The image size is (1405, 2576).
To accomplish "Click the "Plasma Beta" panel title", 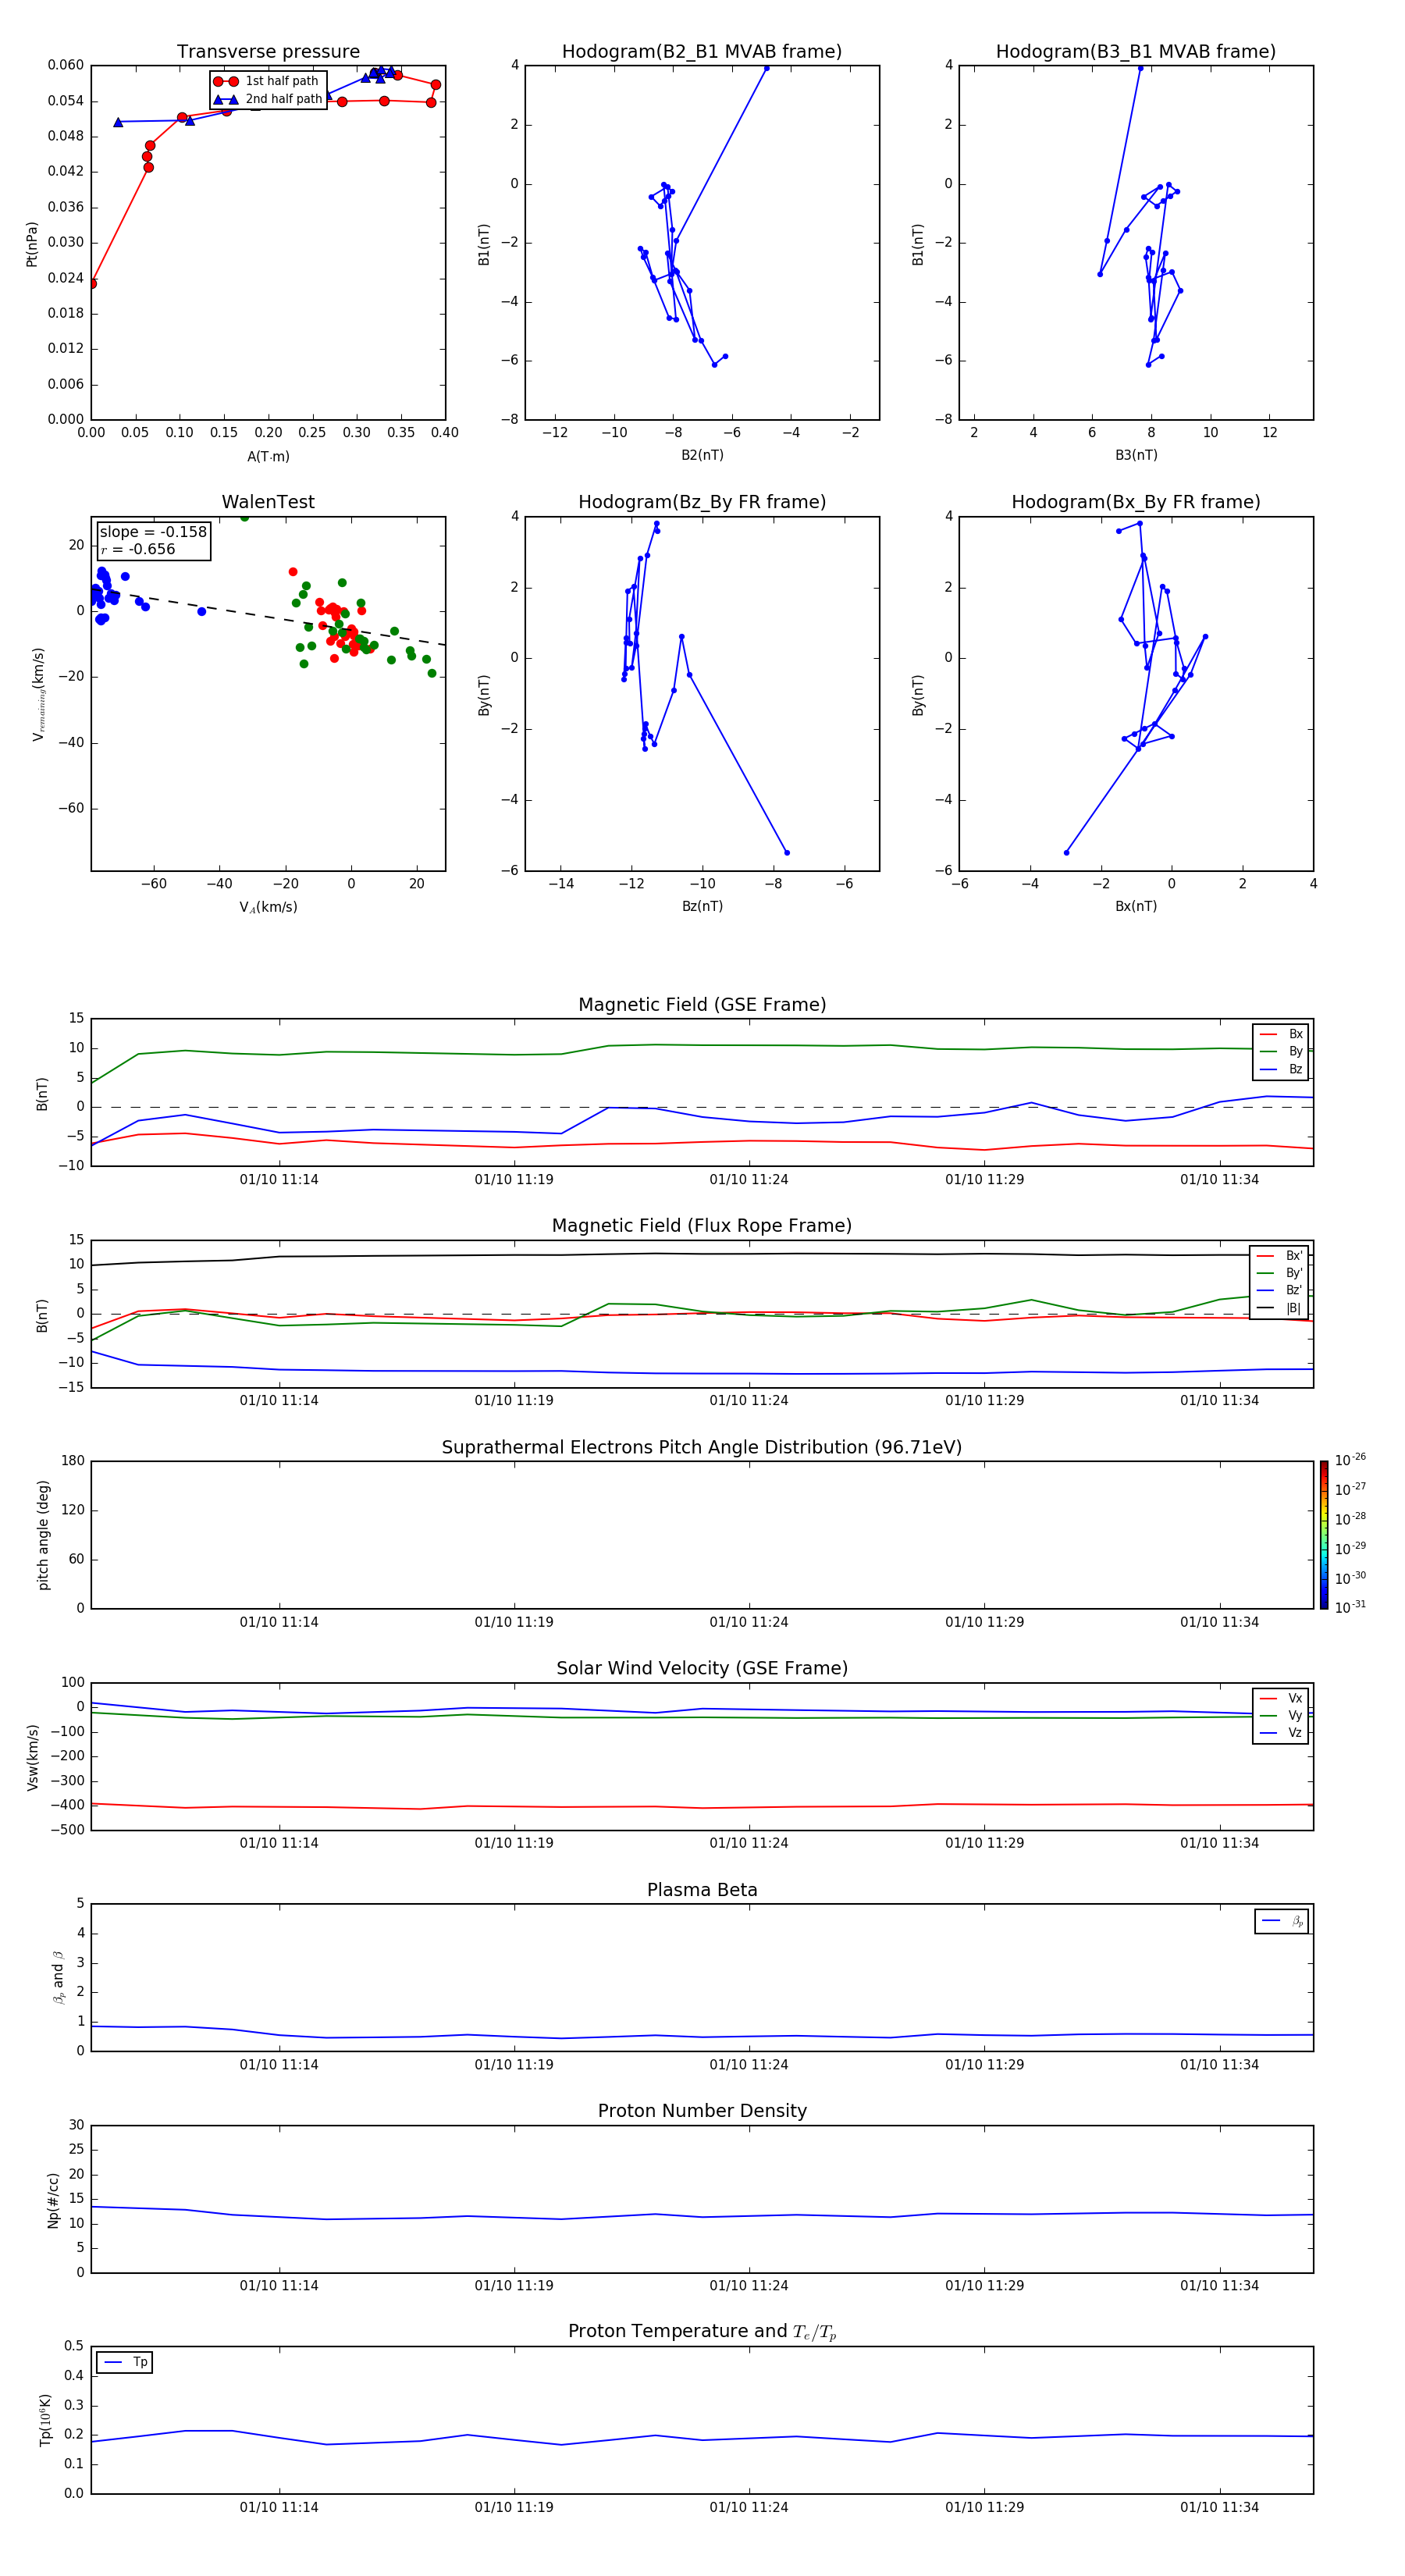I will tap(702, 1890).
